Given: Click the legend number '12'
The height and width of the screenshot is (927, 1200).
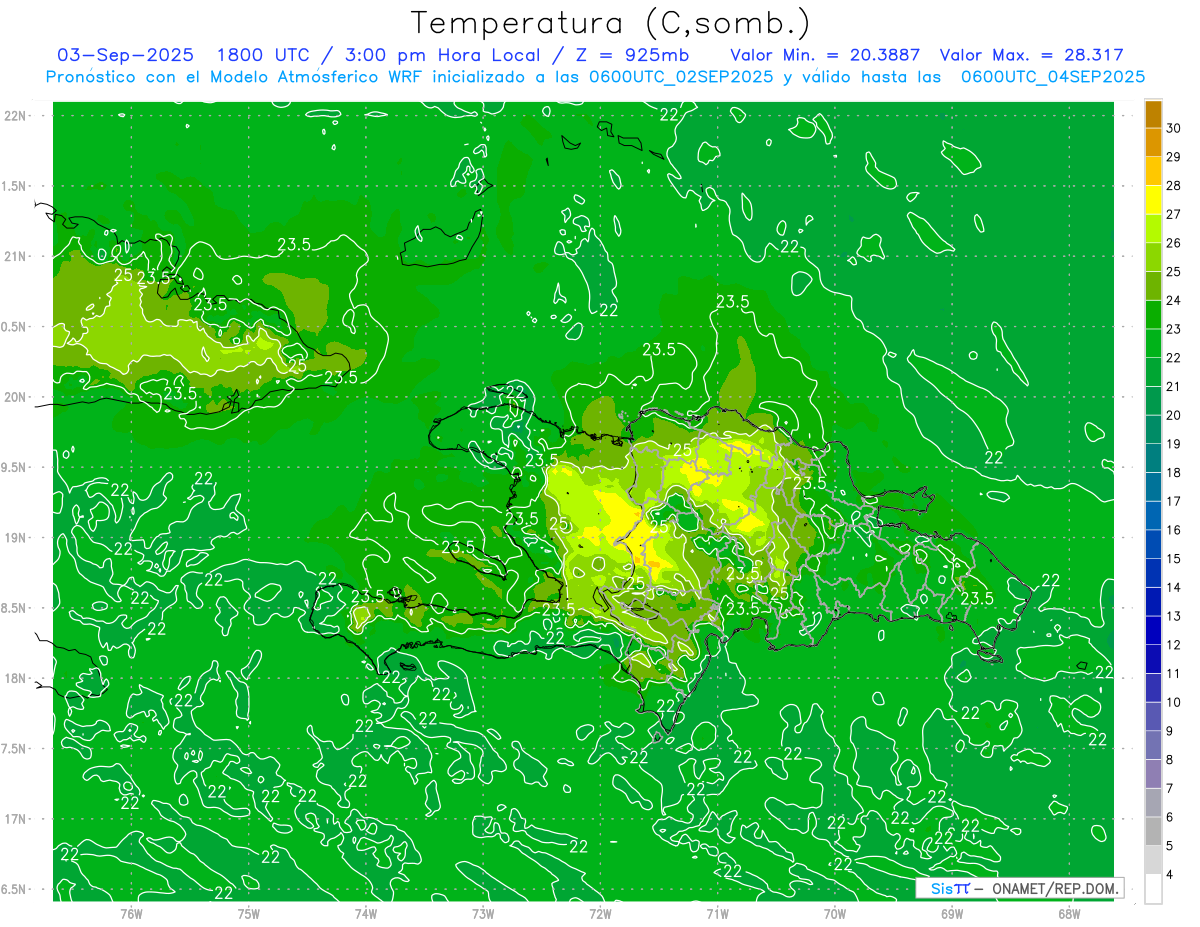Looking at the screenshot, I should pyautogui.click(x=1174, y=645).
